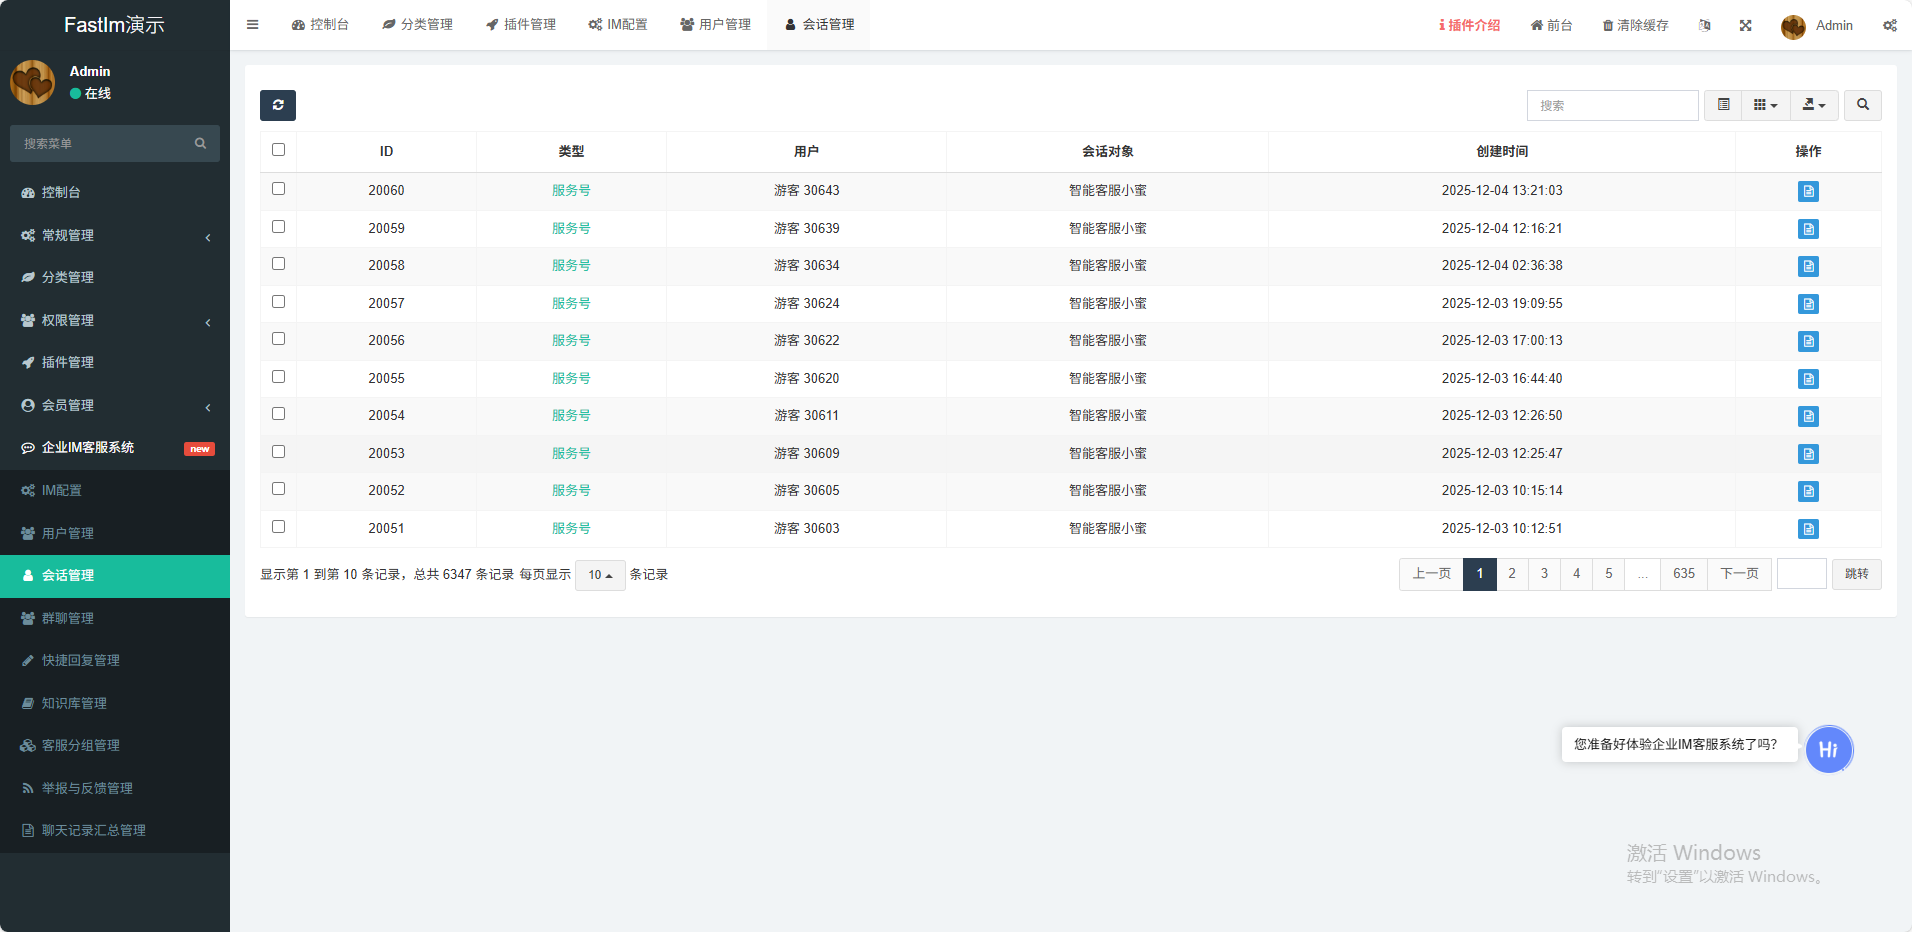This screenshot has width=1912, height=932.
Task: Switch to the IM配置 top tab
Action: 618,25
